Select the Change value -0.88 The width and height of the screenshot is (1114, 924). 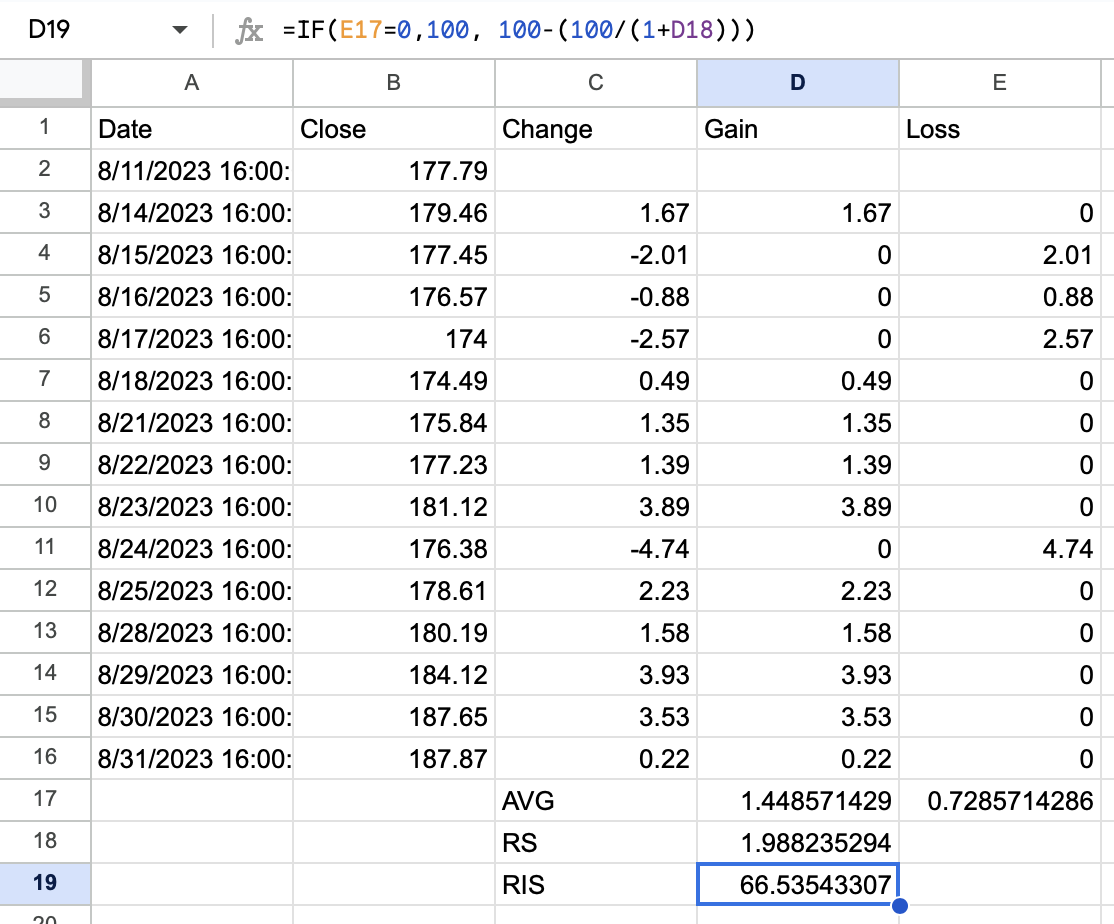tap(595, 296)
